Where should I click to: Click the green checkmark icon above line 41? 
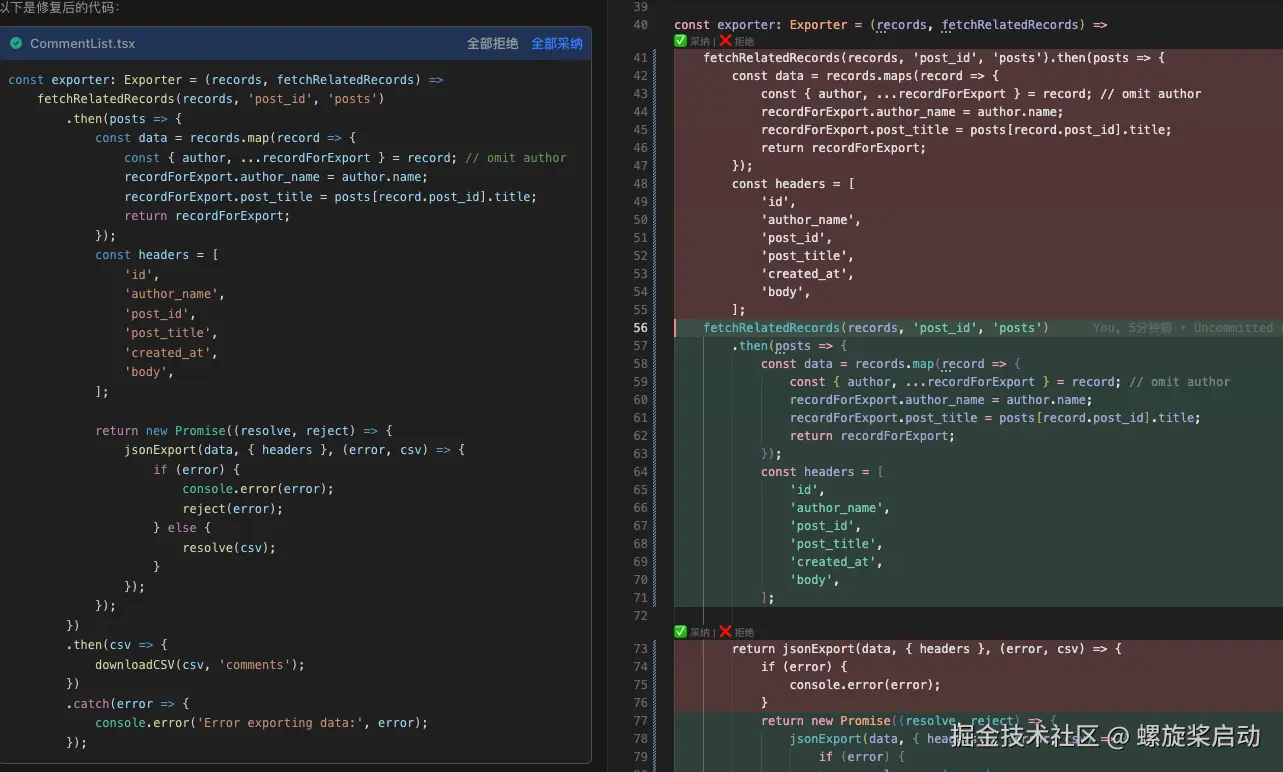[681, 41]
